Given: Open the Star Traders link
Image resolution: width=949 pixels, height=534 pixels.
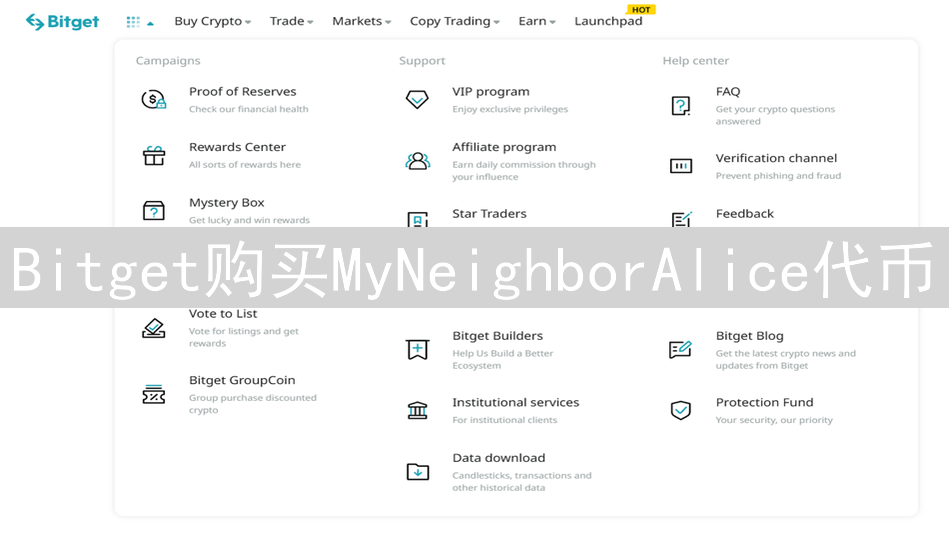Looking at the screenshot, I should (489, 214).
